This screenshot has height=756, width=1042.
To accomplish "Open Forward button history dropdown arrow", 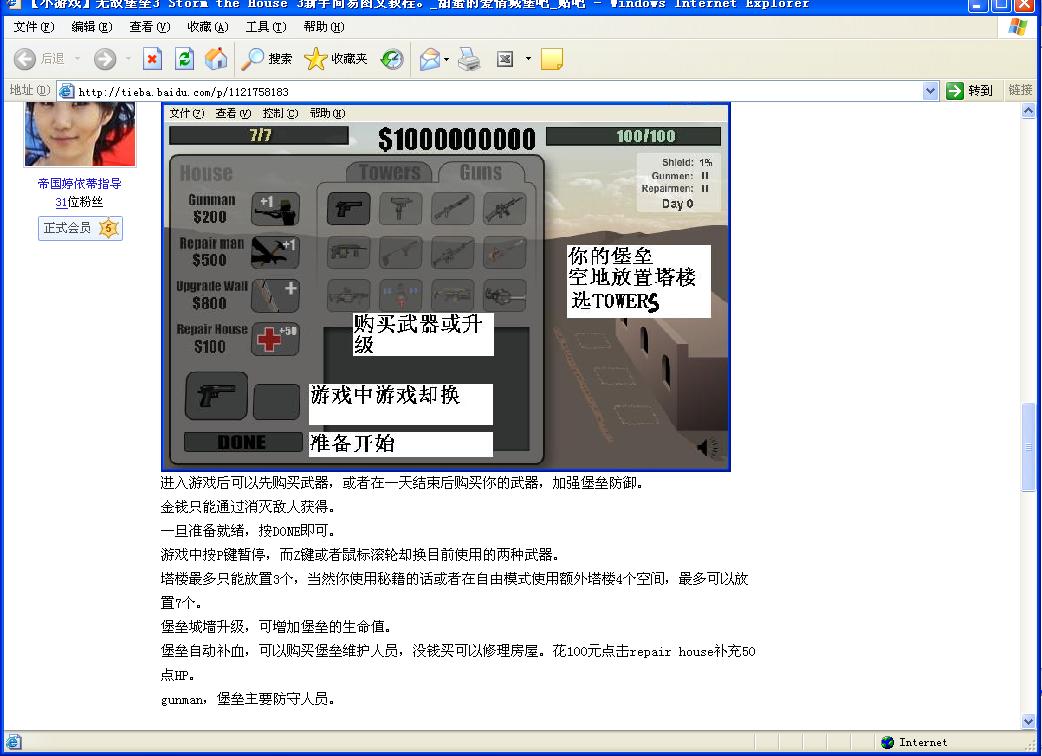I will click(x=128, y=59).
